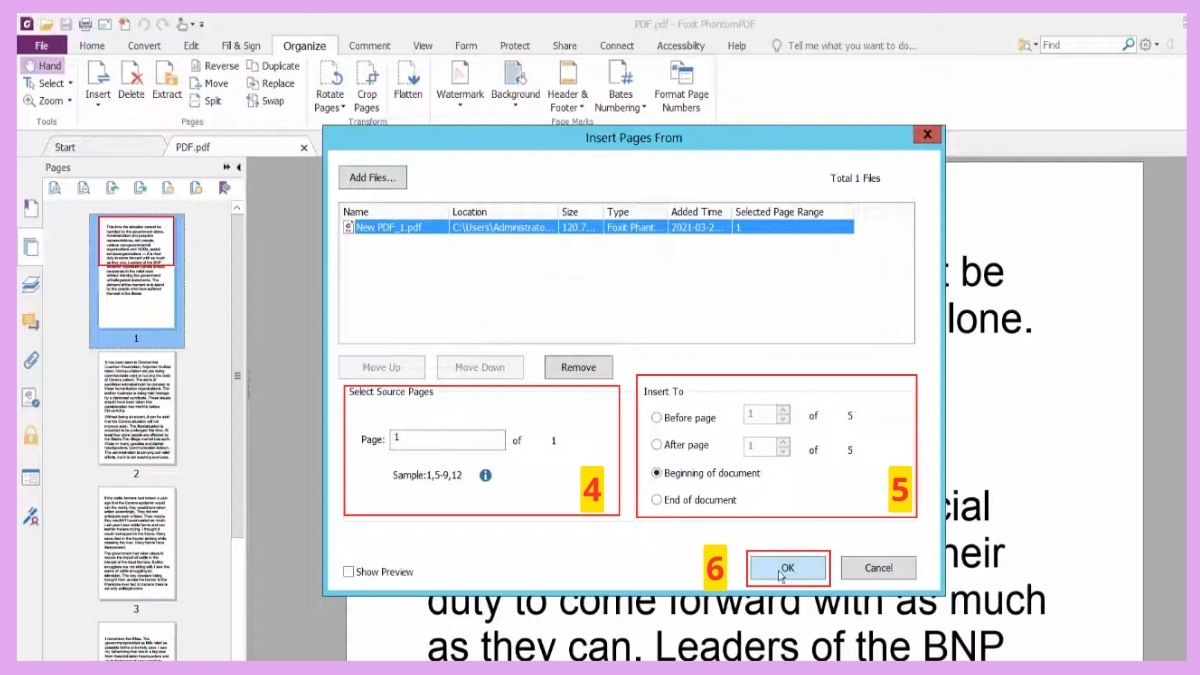Select the page 2 thumbnail

coord(137,408)
